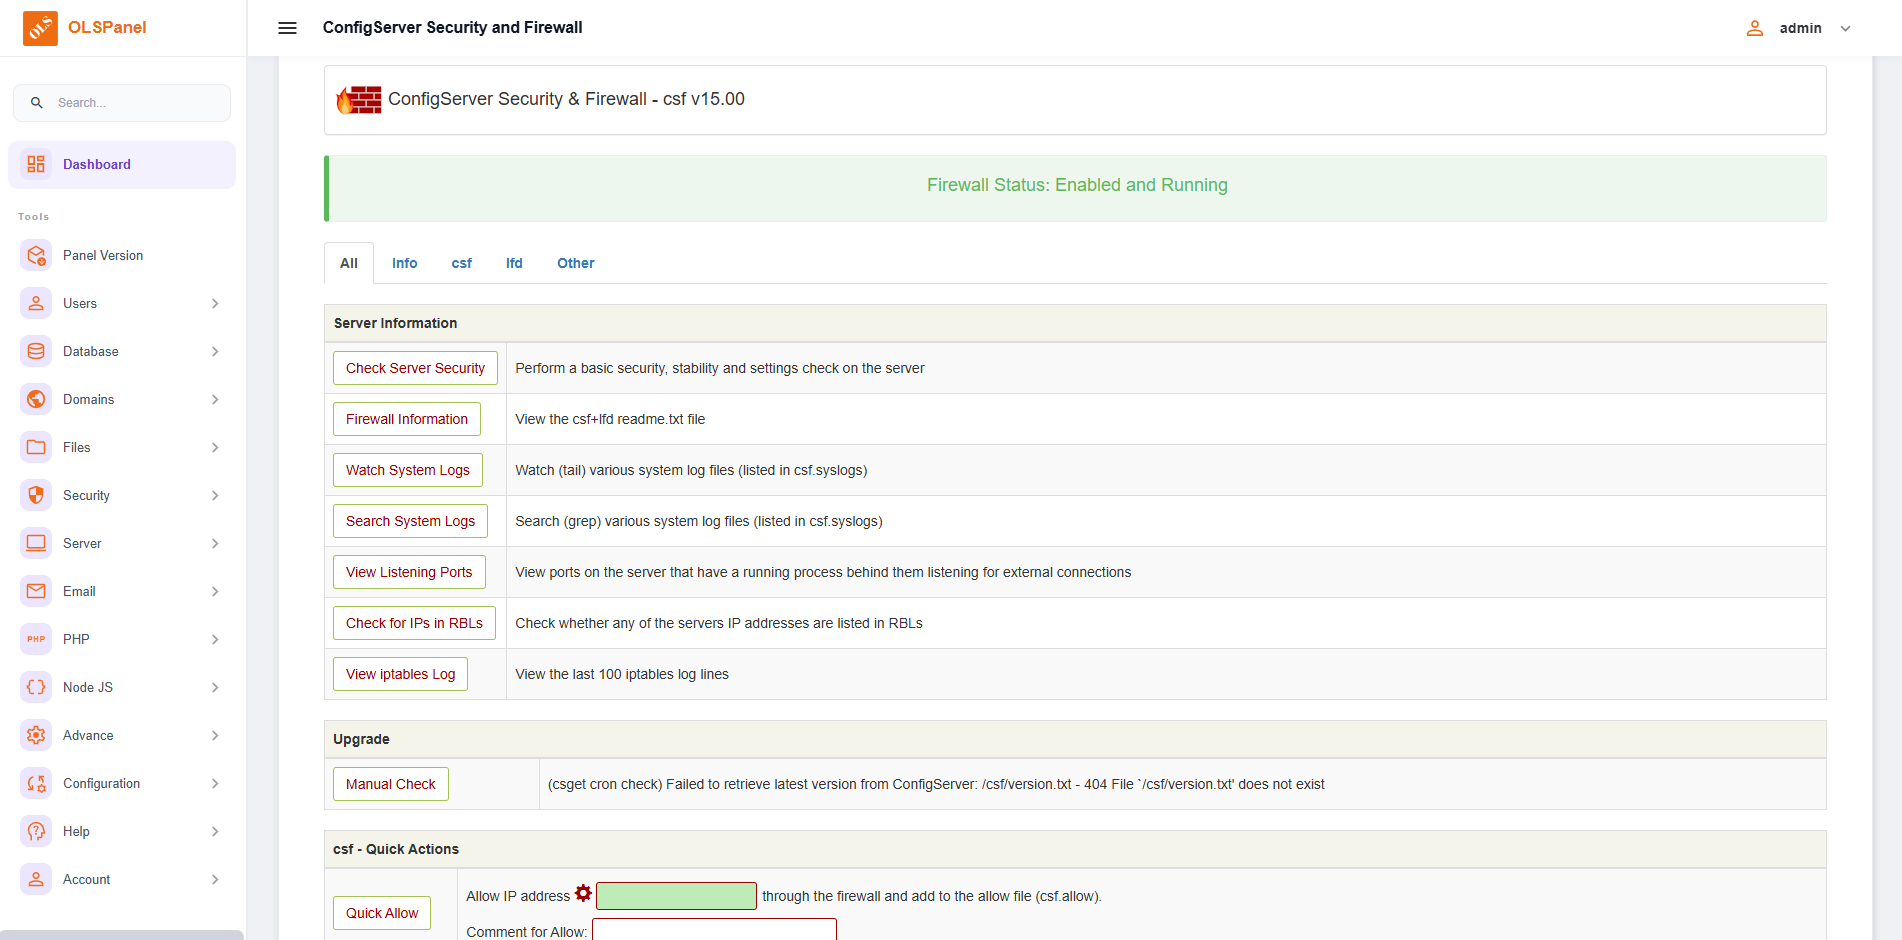Expand the Email menu chevron
The height and width of the screenshot is (940, 1902).
pos(215,591)
